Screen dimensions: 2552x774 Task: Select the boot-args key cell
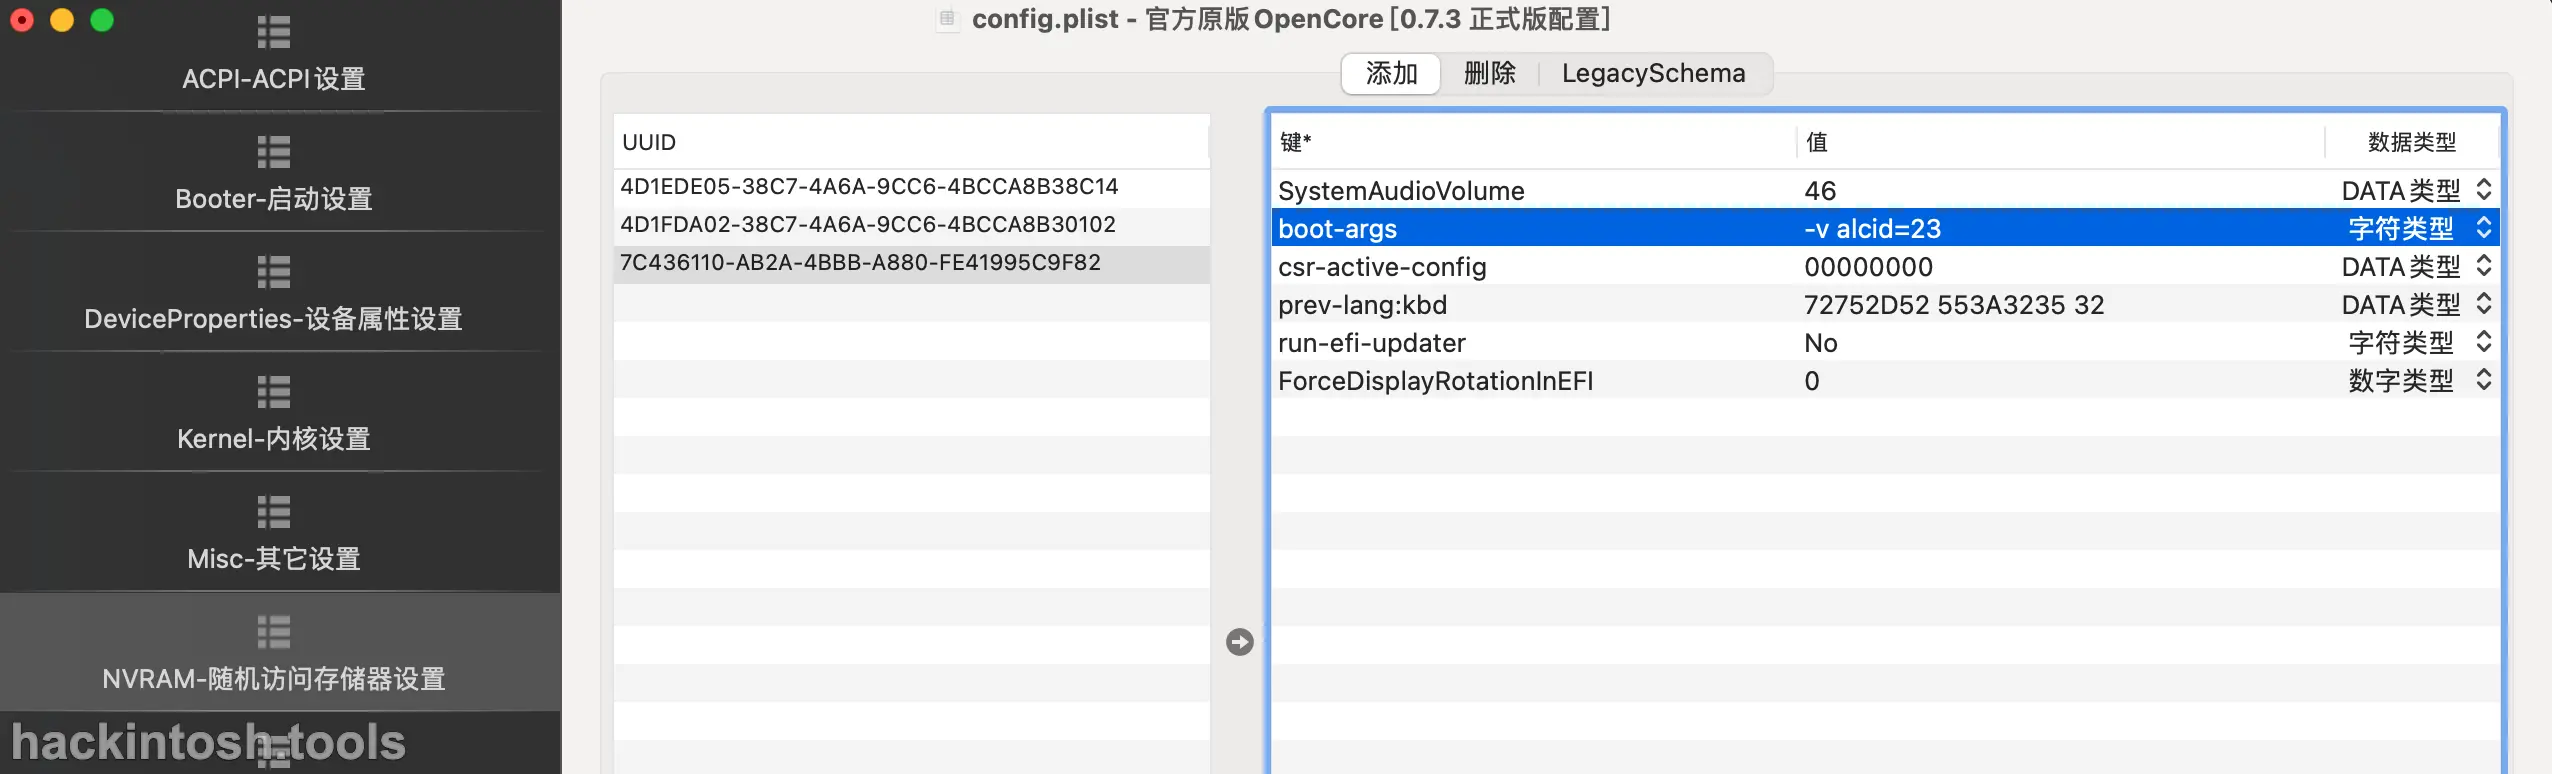[x=1337, y=229]
